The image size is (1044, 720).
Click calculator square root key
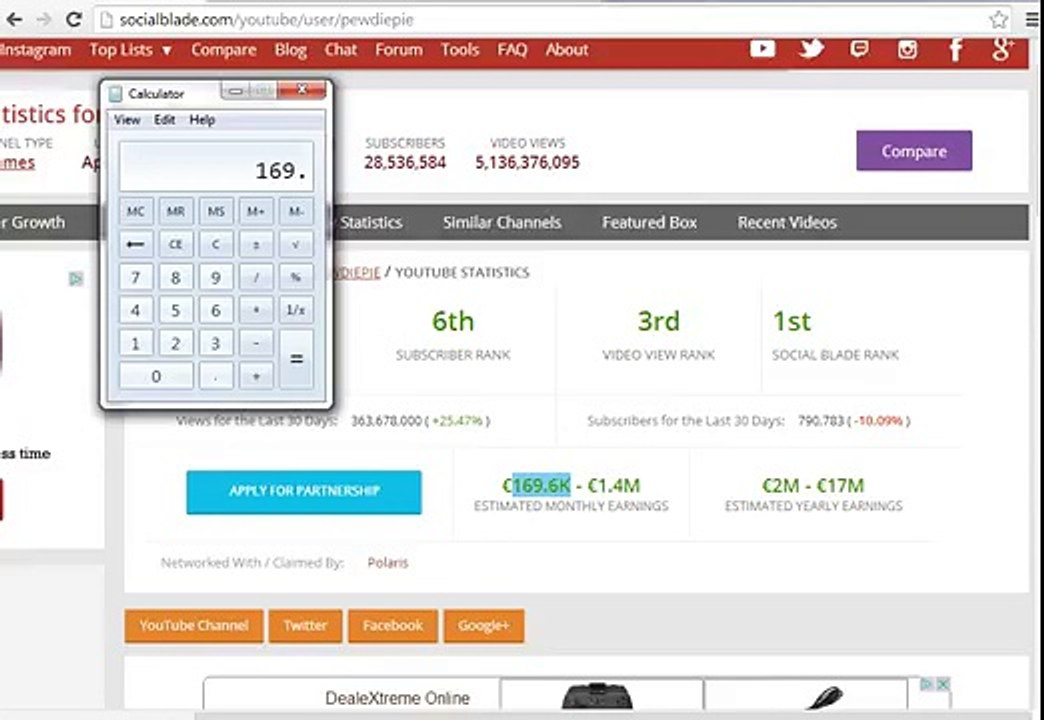[296, 244]
